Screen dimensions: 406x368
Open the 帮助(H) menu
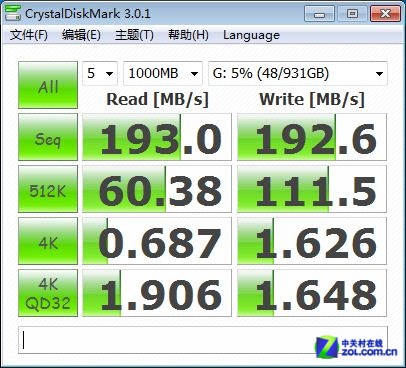(x=188, y=35)
